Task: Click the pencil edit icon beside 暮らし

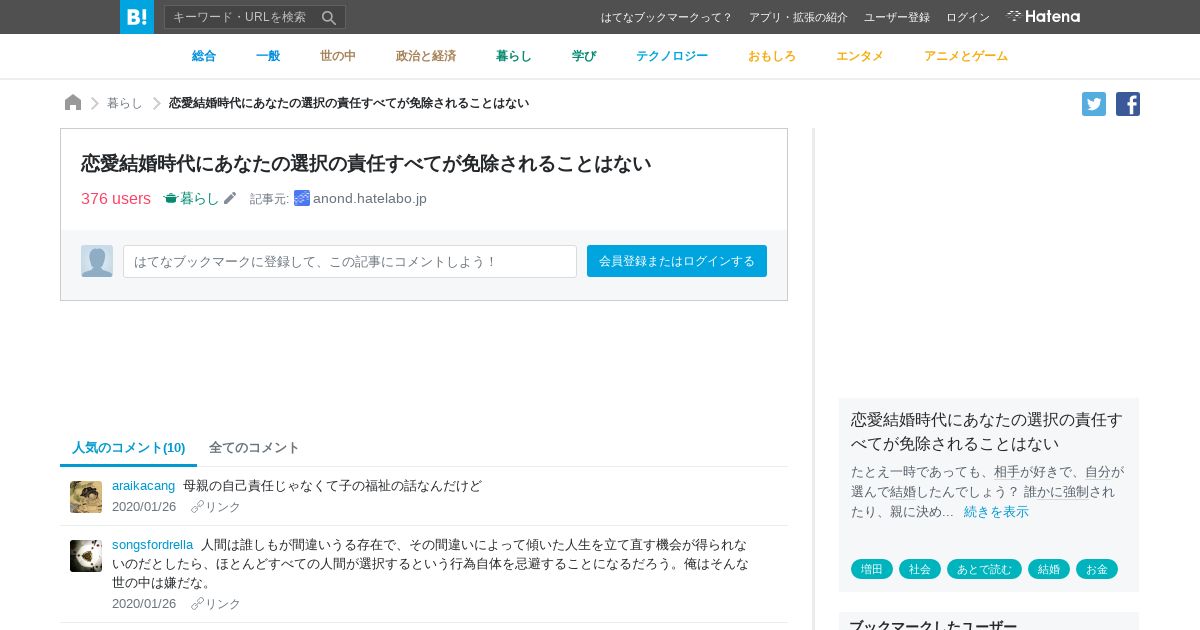Action: tap(230, 198)
